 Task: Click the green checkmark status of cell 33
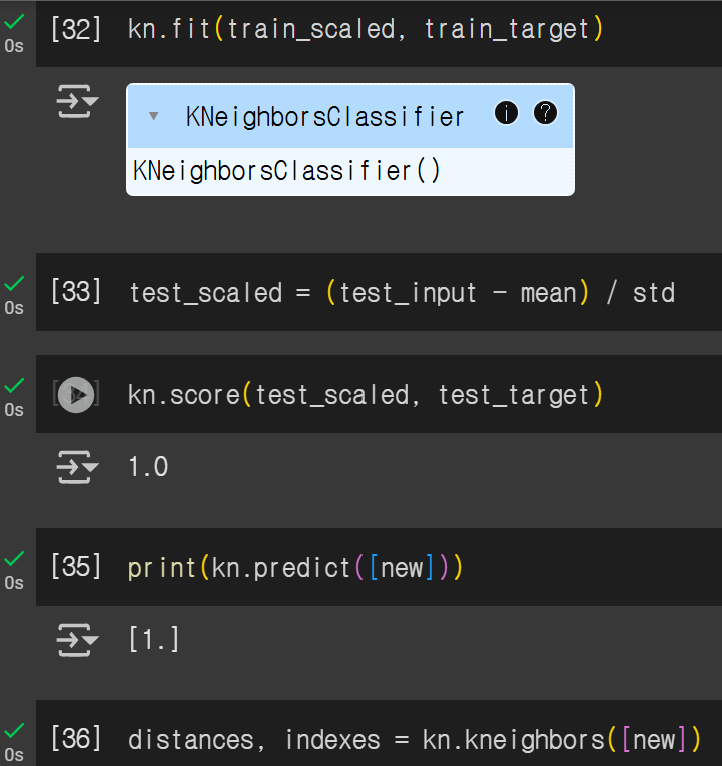(x=14, y=284)
